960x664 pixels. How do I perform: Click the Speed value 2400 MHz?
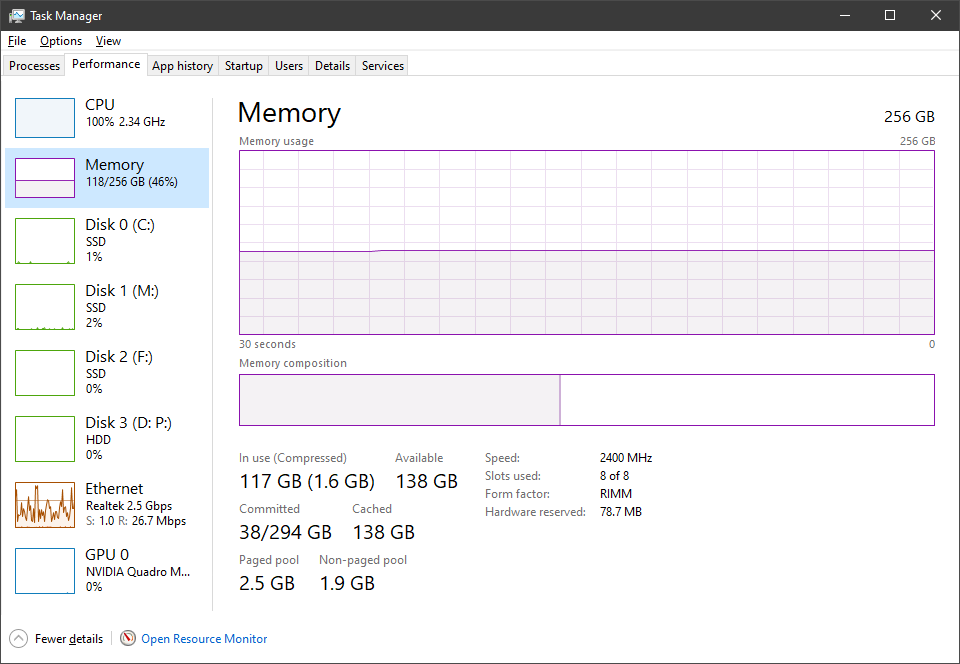(626, 458)
